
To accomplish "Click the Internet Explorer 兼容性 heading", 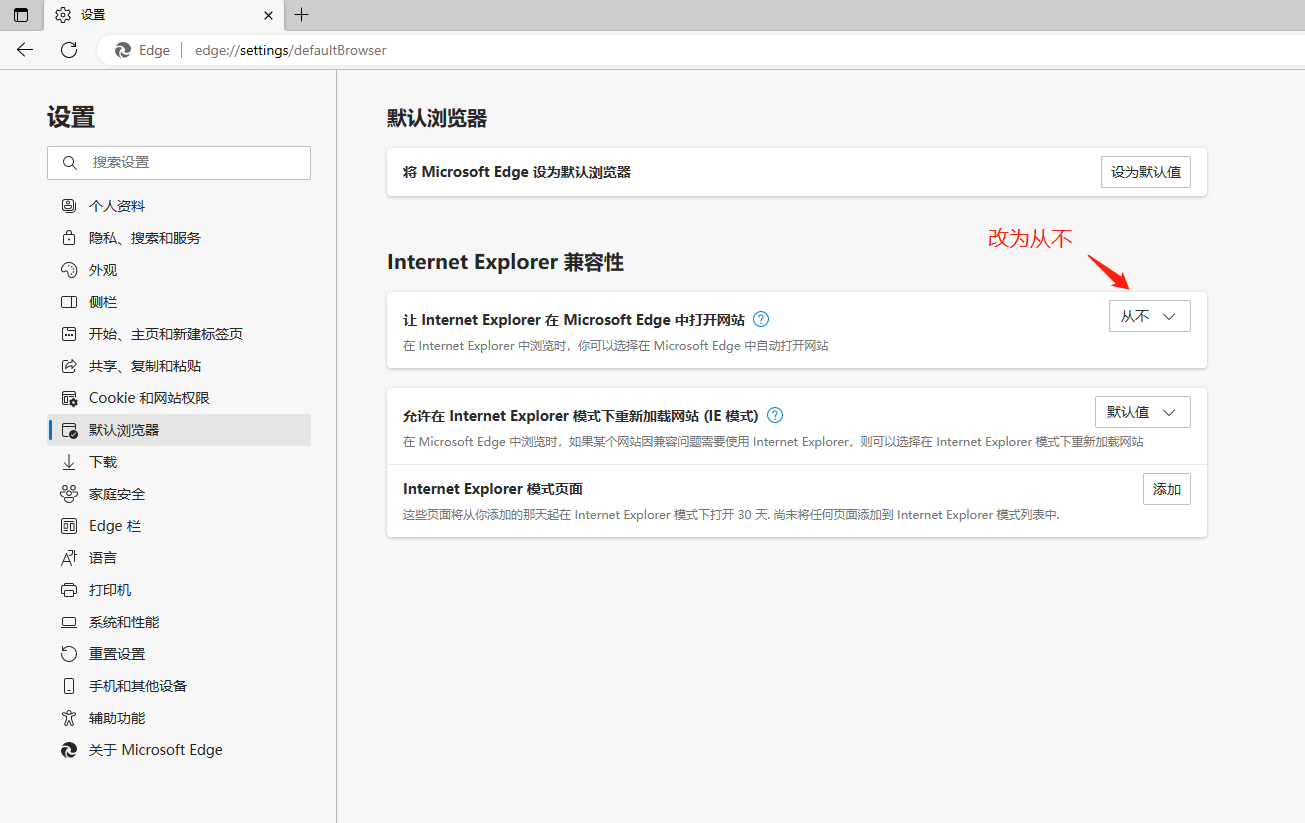I will click(505, 262).
